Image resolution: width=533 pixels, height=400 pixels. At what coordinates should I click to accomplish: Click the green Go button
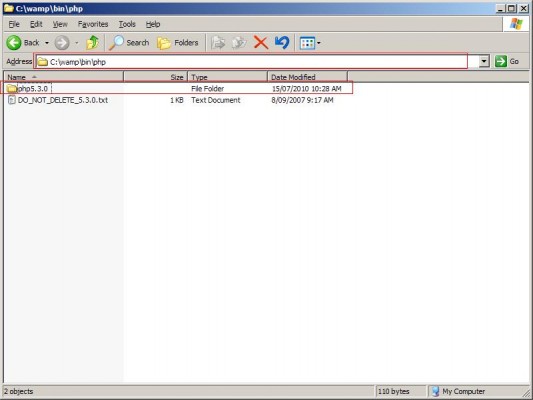click(x=507, y=62)
